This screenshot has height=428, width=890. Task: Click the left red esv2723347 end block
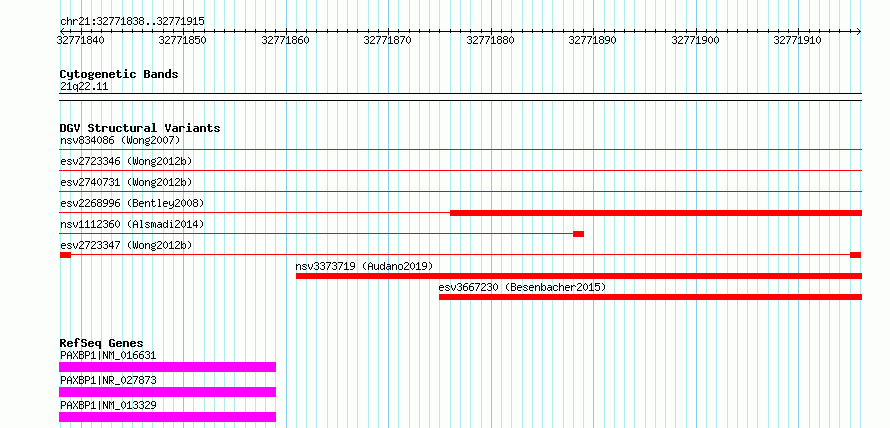pos(65,255)
